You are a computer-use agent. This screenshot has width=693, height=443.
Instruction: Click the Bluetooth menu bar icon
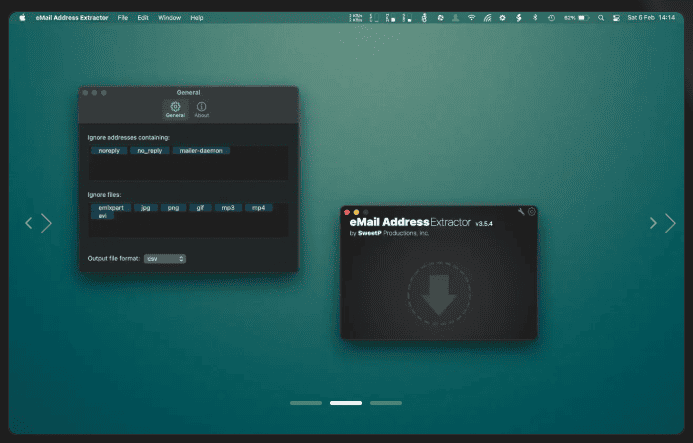point(535,18)
